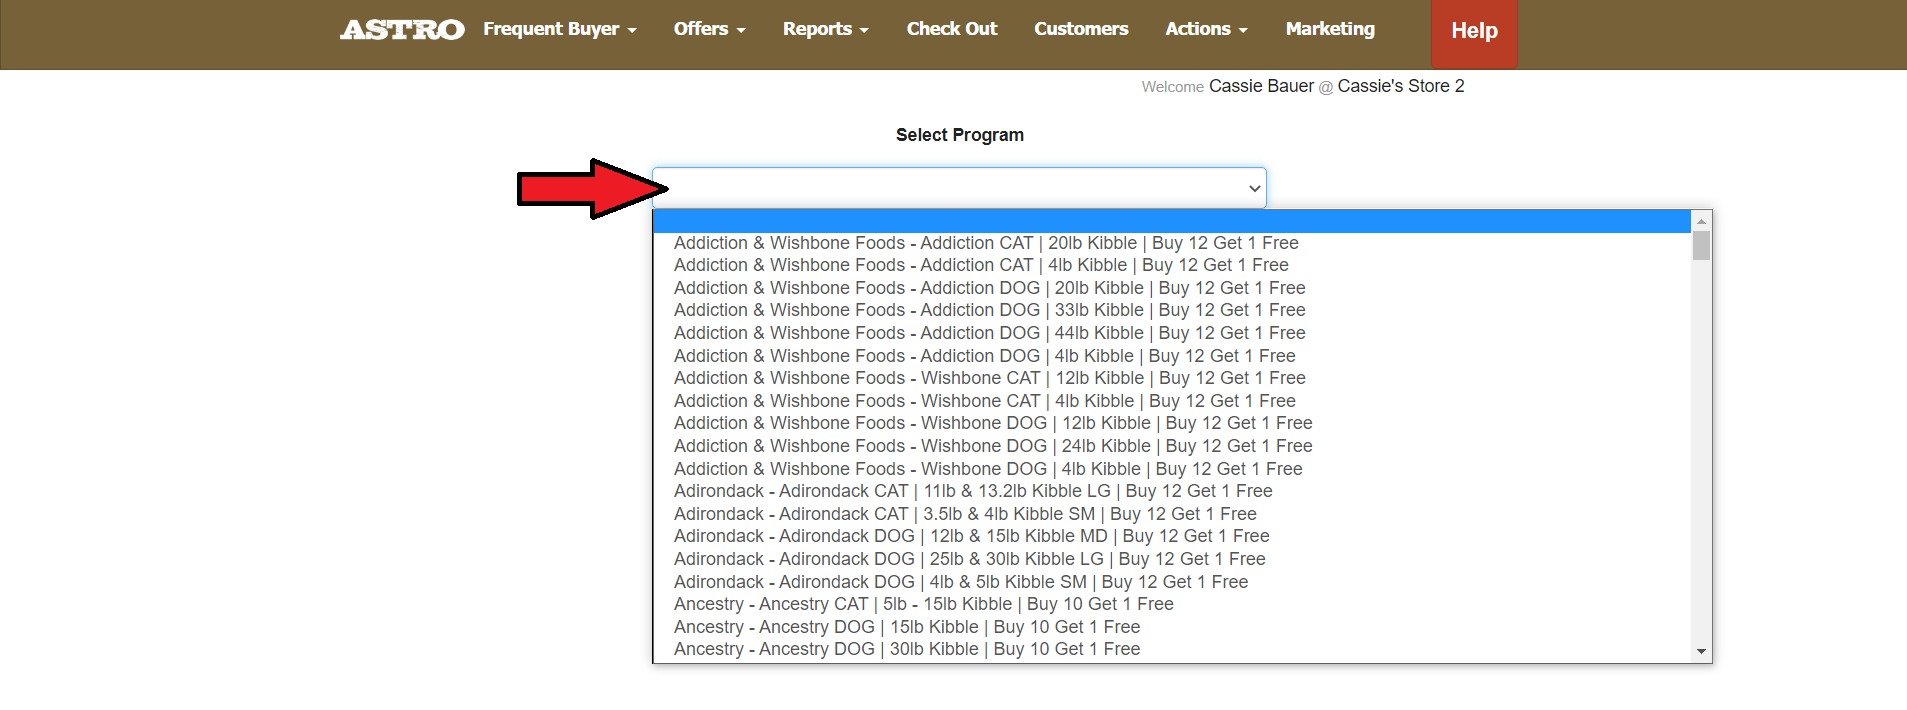1907x710 pixels.
Task: Choose Addiction DOG 33lb Kibble program
Action: click(1171, 310)
